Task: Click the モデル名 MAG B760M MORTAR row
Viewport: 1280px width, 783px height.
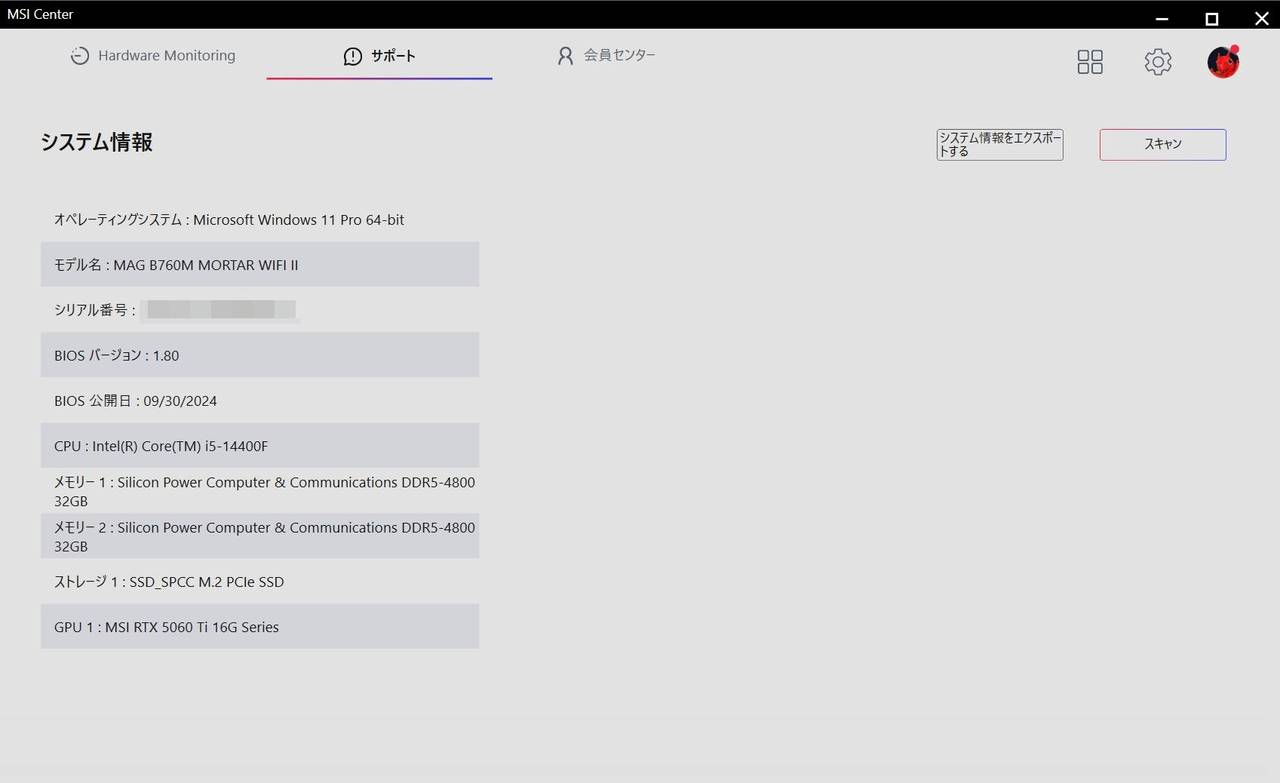Action: click(x=259, y=265)
